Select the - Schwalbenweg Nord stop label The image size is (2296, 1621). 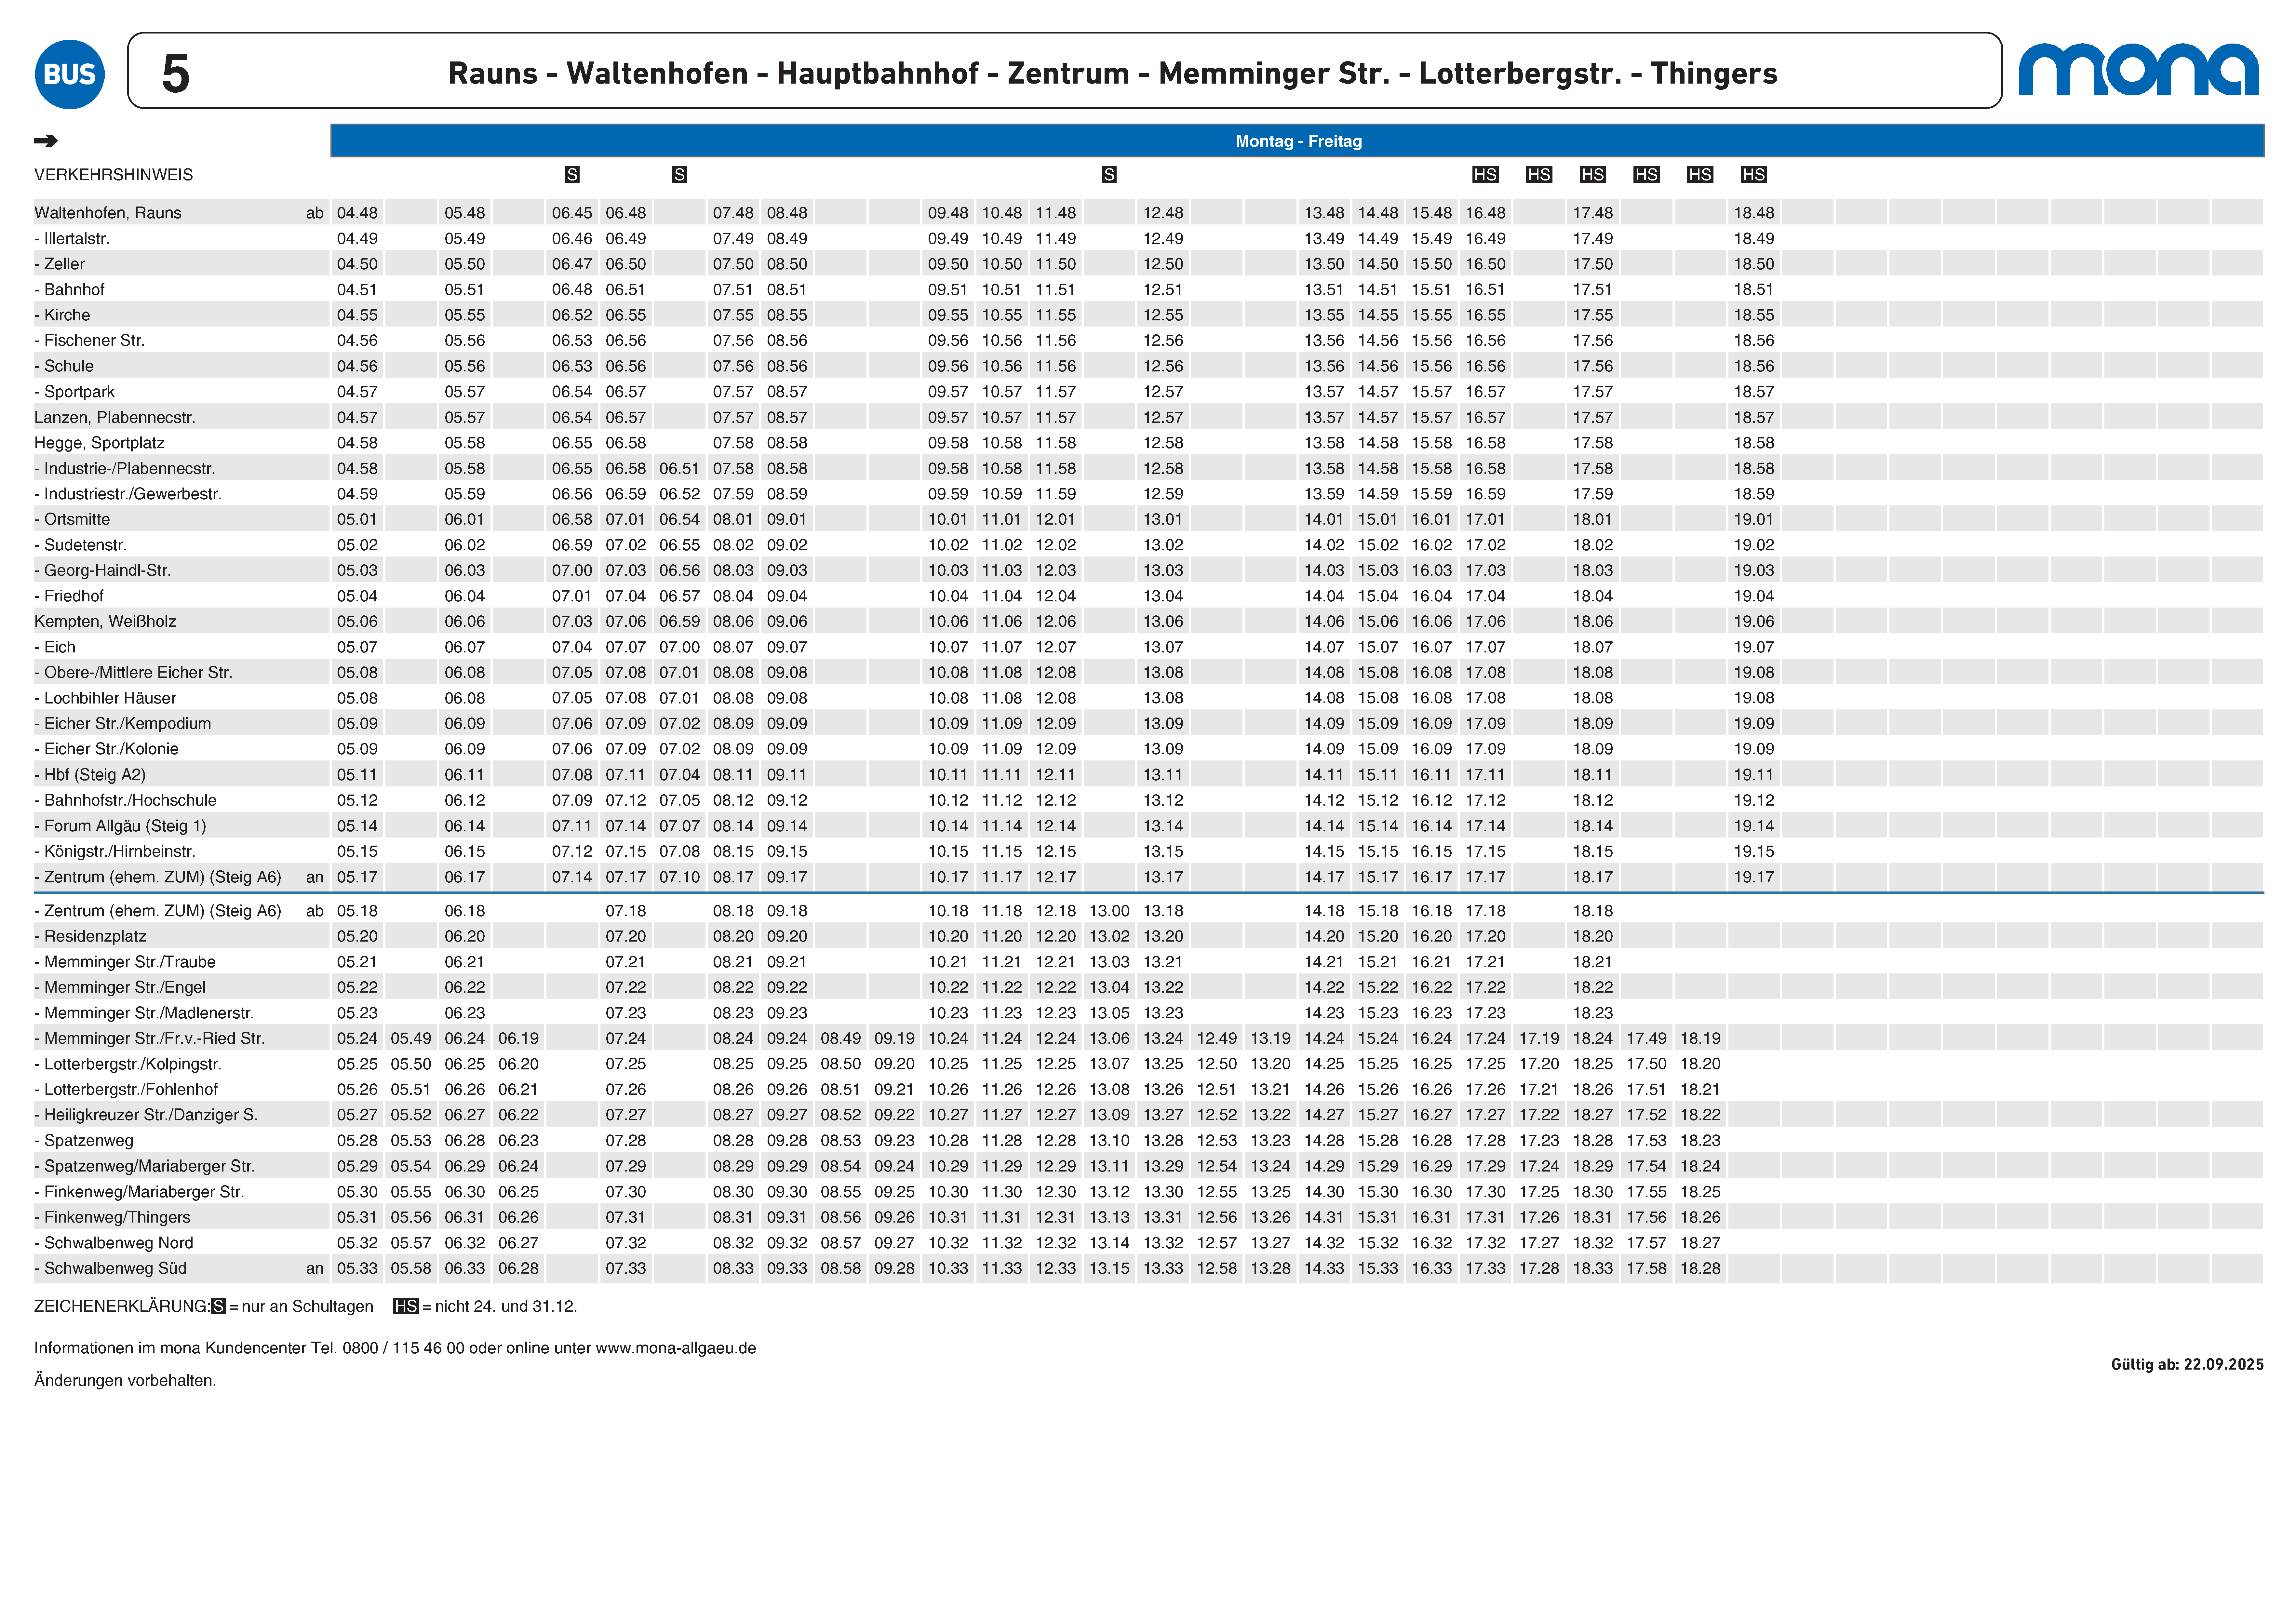coord(114,1243)
